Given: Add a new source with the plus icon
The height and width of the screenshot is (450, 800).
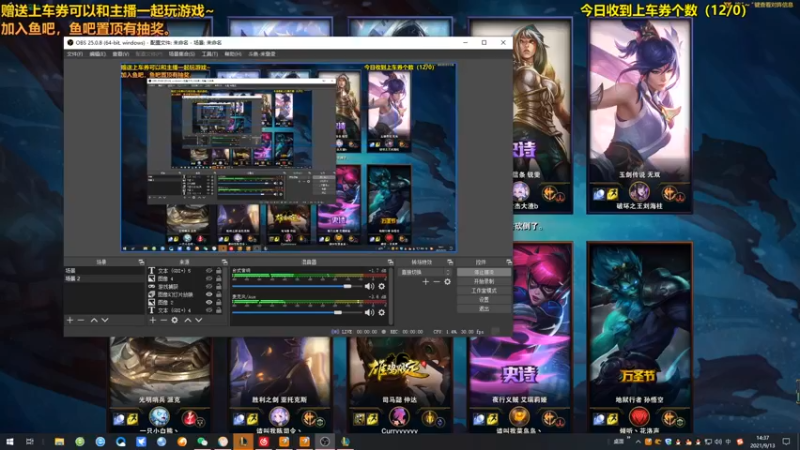Looking at the screenshot, I should 153,320.
